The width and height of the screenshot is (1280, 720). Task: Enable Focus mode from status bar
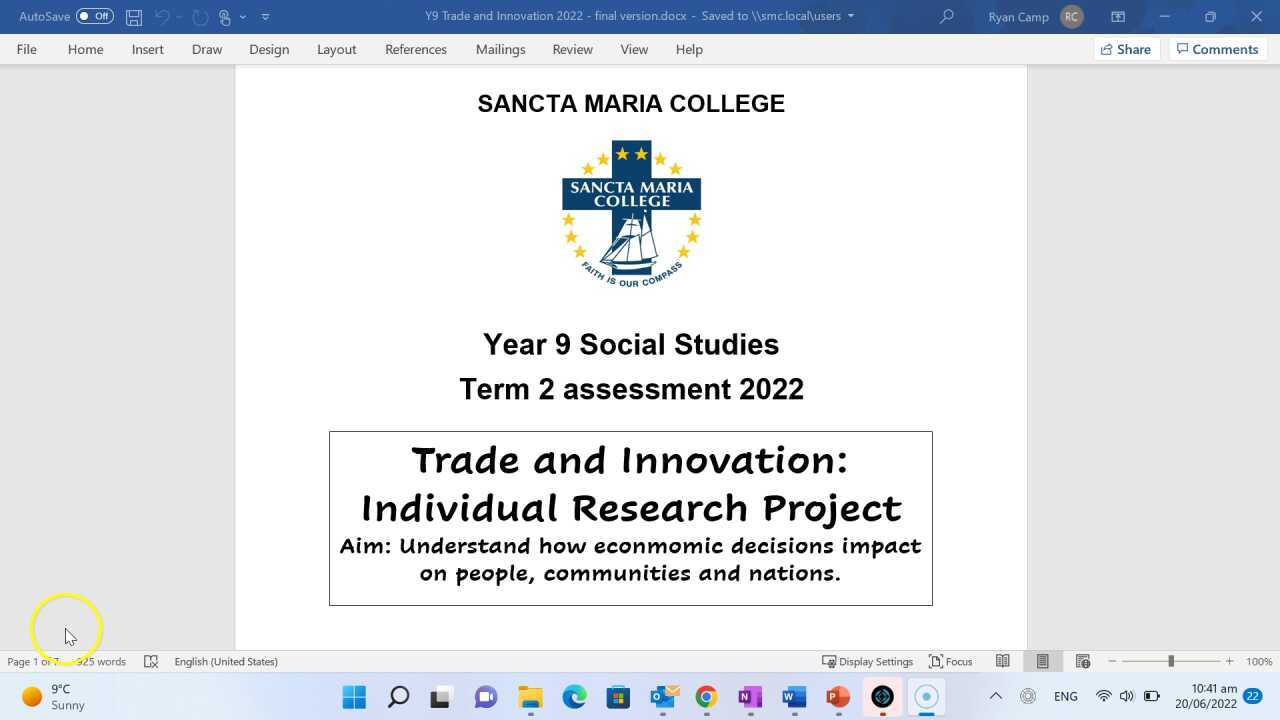(x=950, y=661)
